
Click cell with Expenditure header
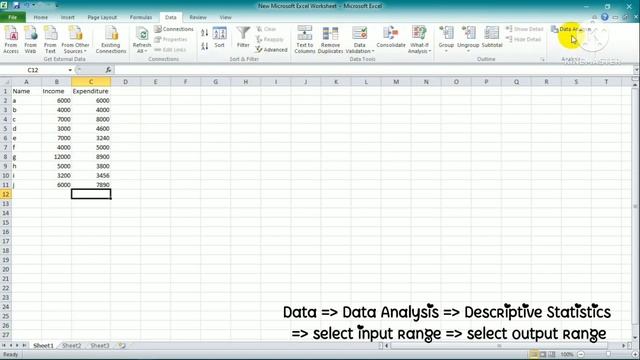click(x=91, y=91)
